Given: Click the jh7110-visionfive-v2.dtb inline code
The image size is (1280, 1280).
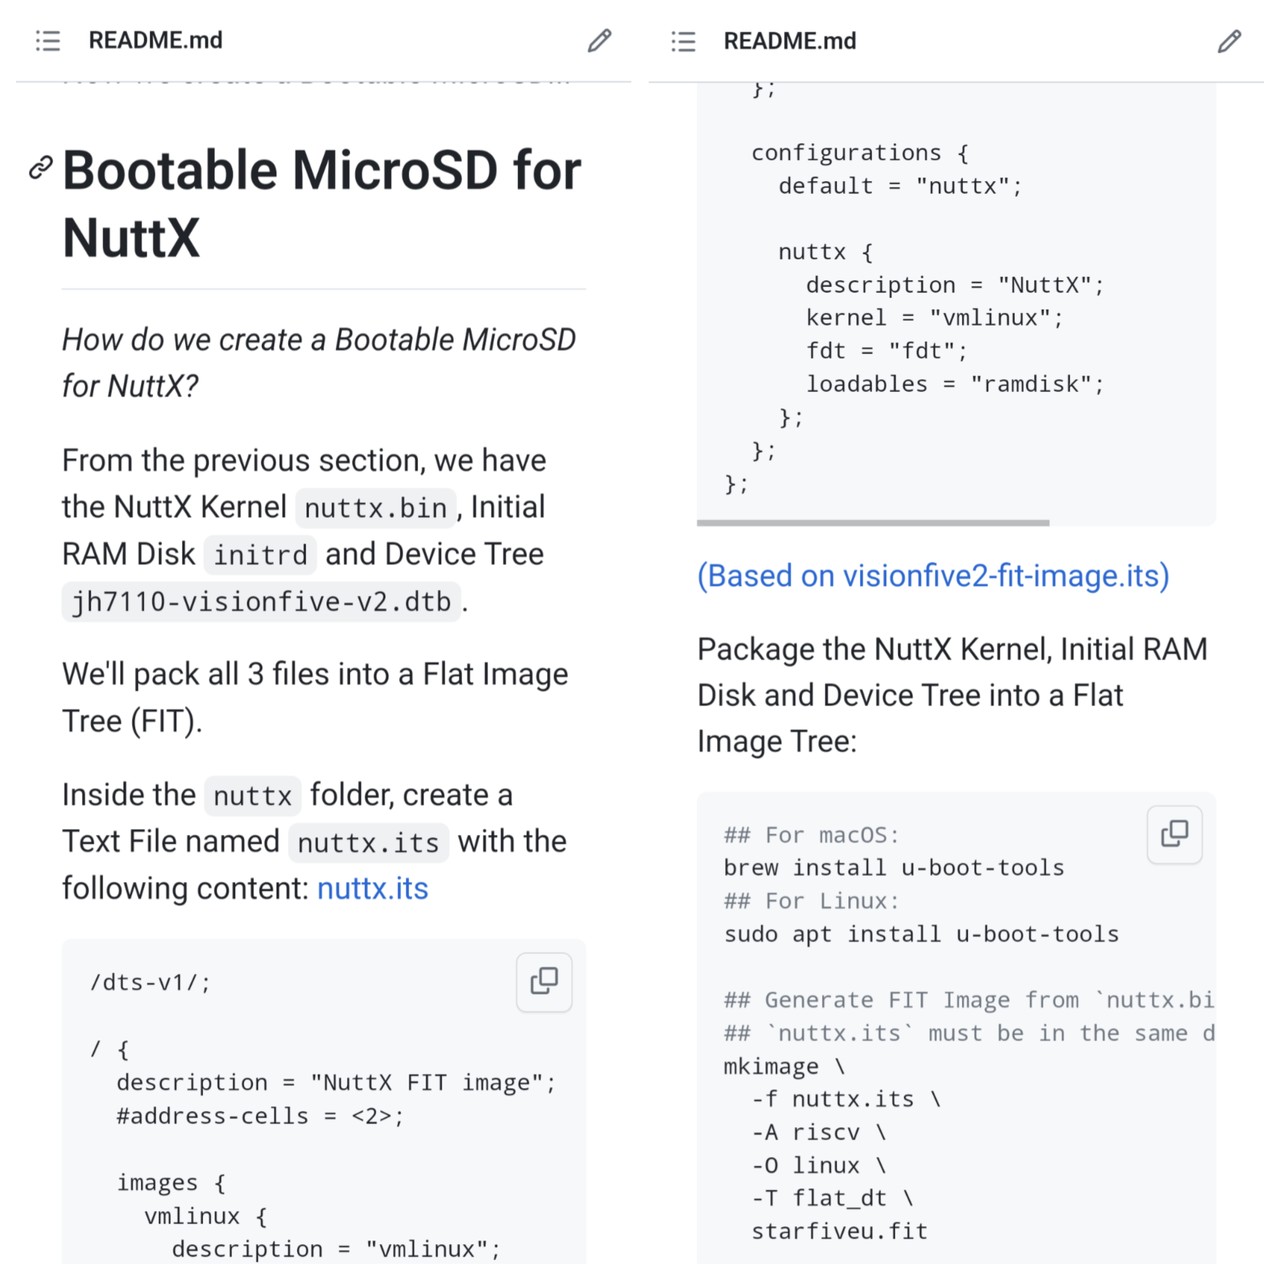Looking at the screenshot, I should tap(261, 602).
